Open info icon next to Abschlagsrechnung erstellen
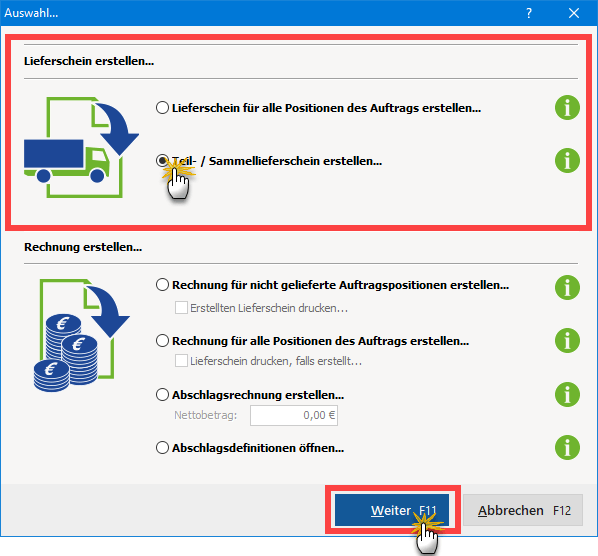Image resolution: width=598 pixels, height=556 pixels. pos(567,394)
